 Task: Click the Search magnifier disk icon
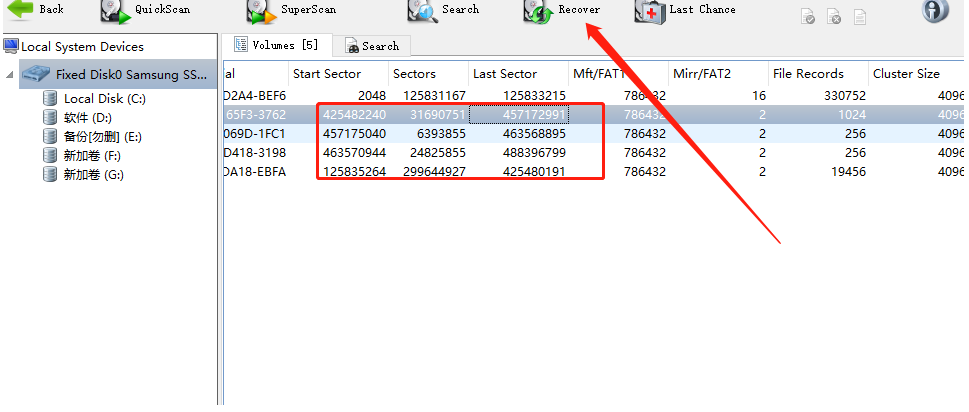tap(423, 12)
